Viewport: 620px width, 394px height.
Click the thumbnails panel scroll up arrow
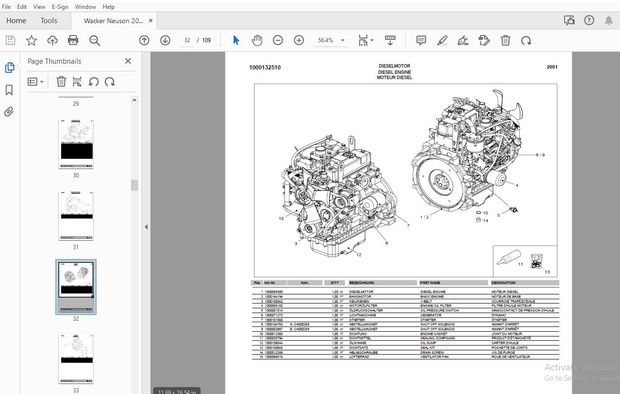pos(134,100)
